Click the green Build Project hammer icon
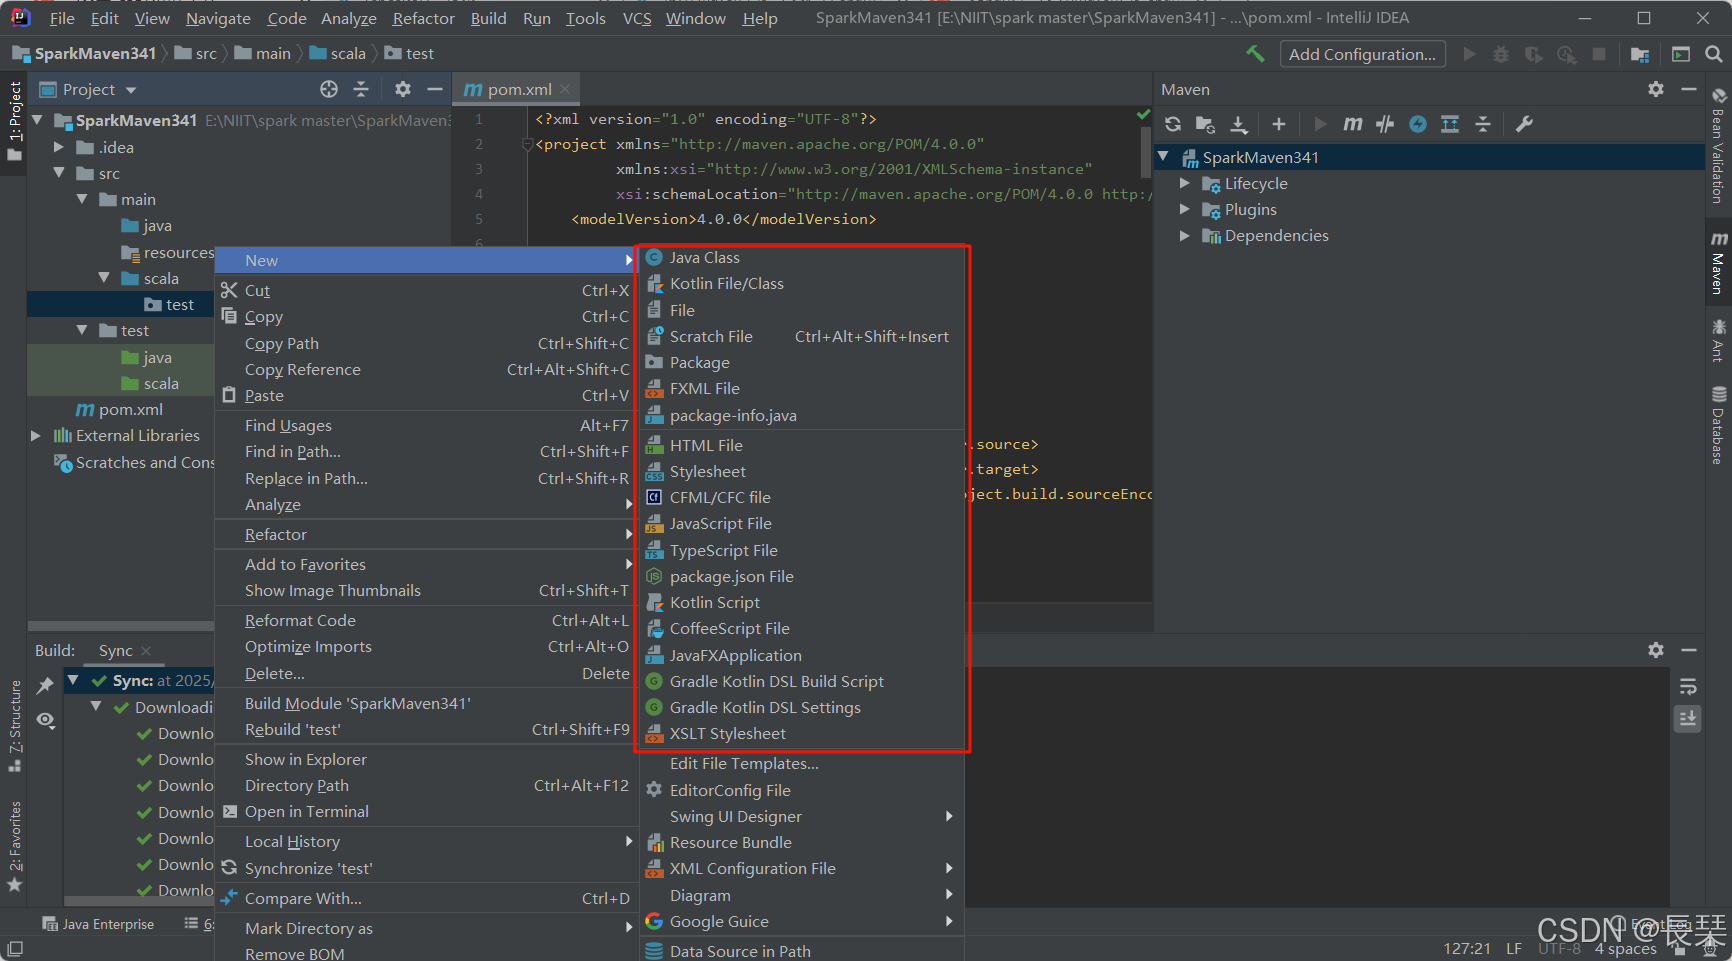Viewport: 1732px width, 961px height. [x=1255, y=54]
